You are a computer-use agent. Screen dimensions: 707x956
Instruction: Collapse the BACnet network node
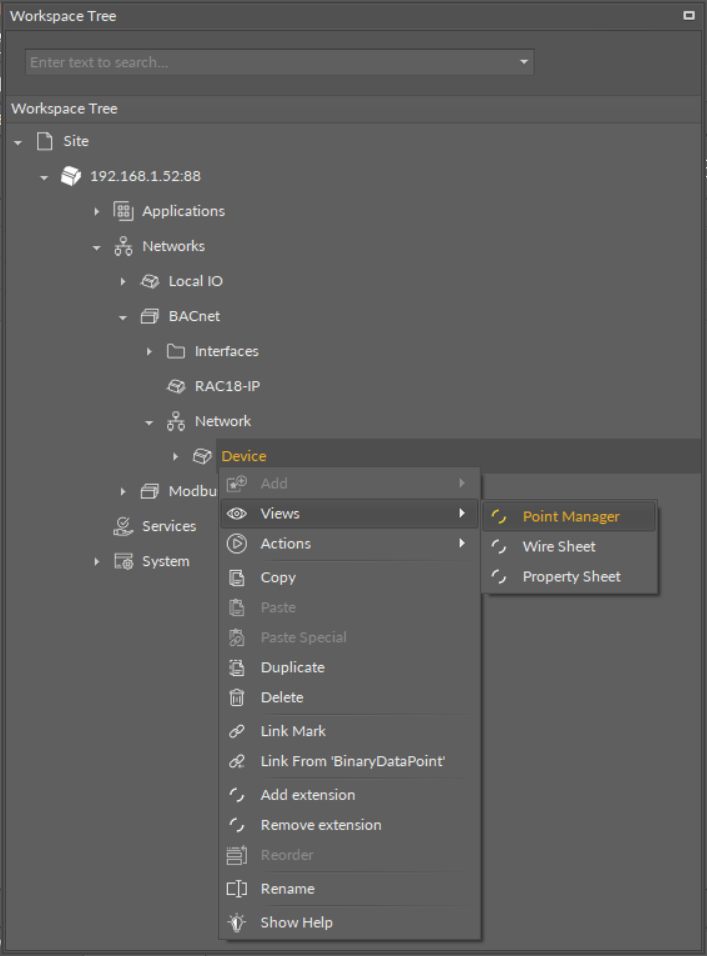click(123, 317)
